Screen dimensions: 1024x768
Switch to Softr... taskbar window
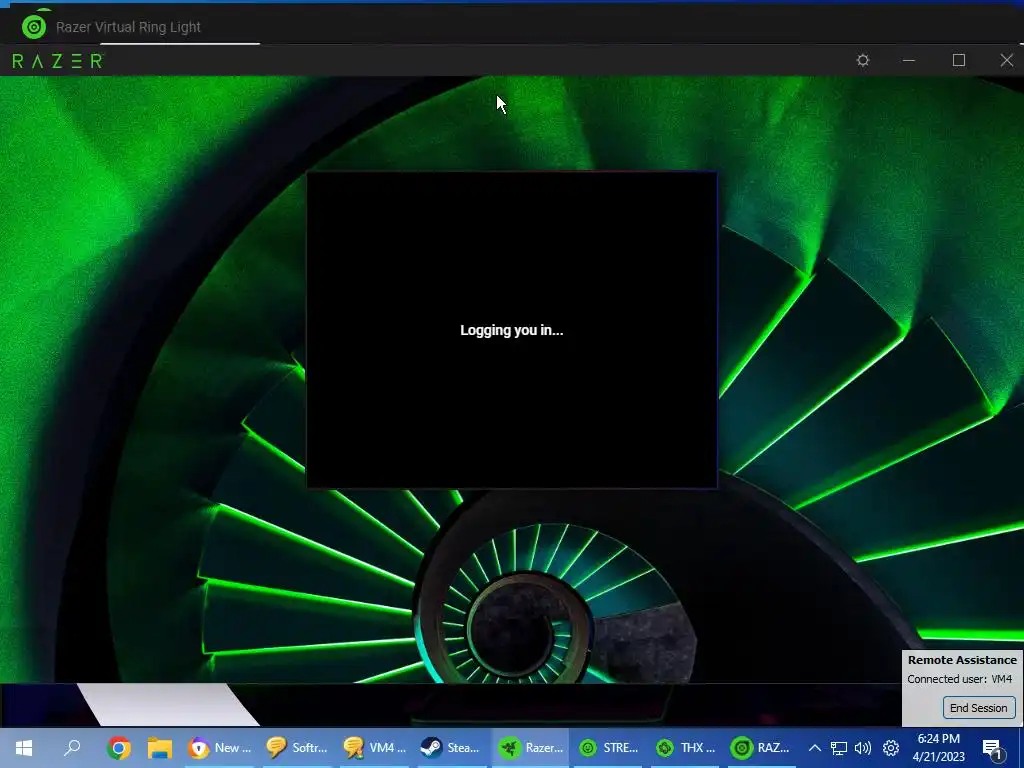tap(297, 748)
